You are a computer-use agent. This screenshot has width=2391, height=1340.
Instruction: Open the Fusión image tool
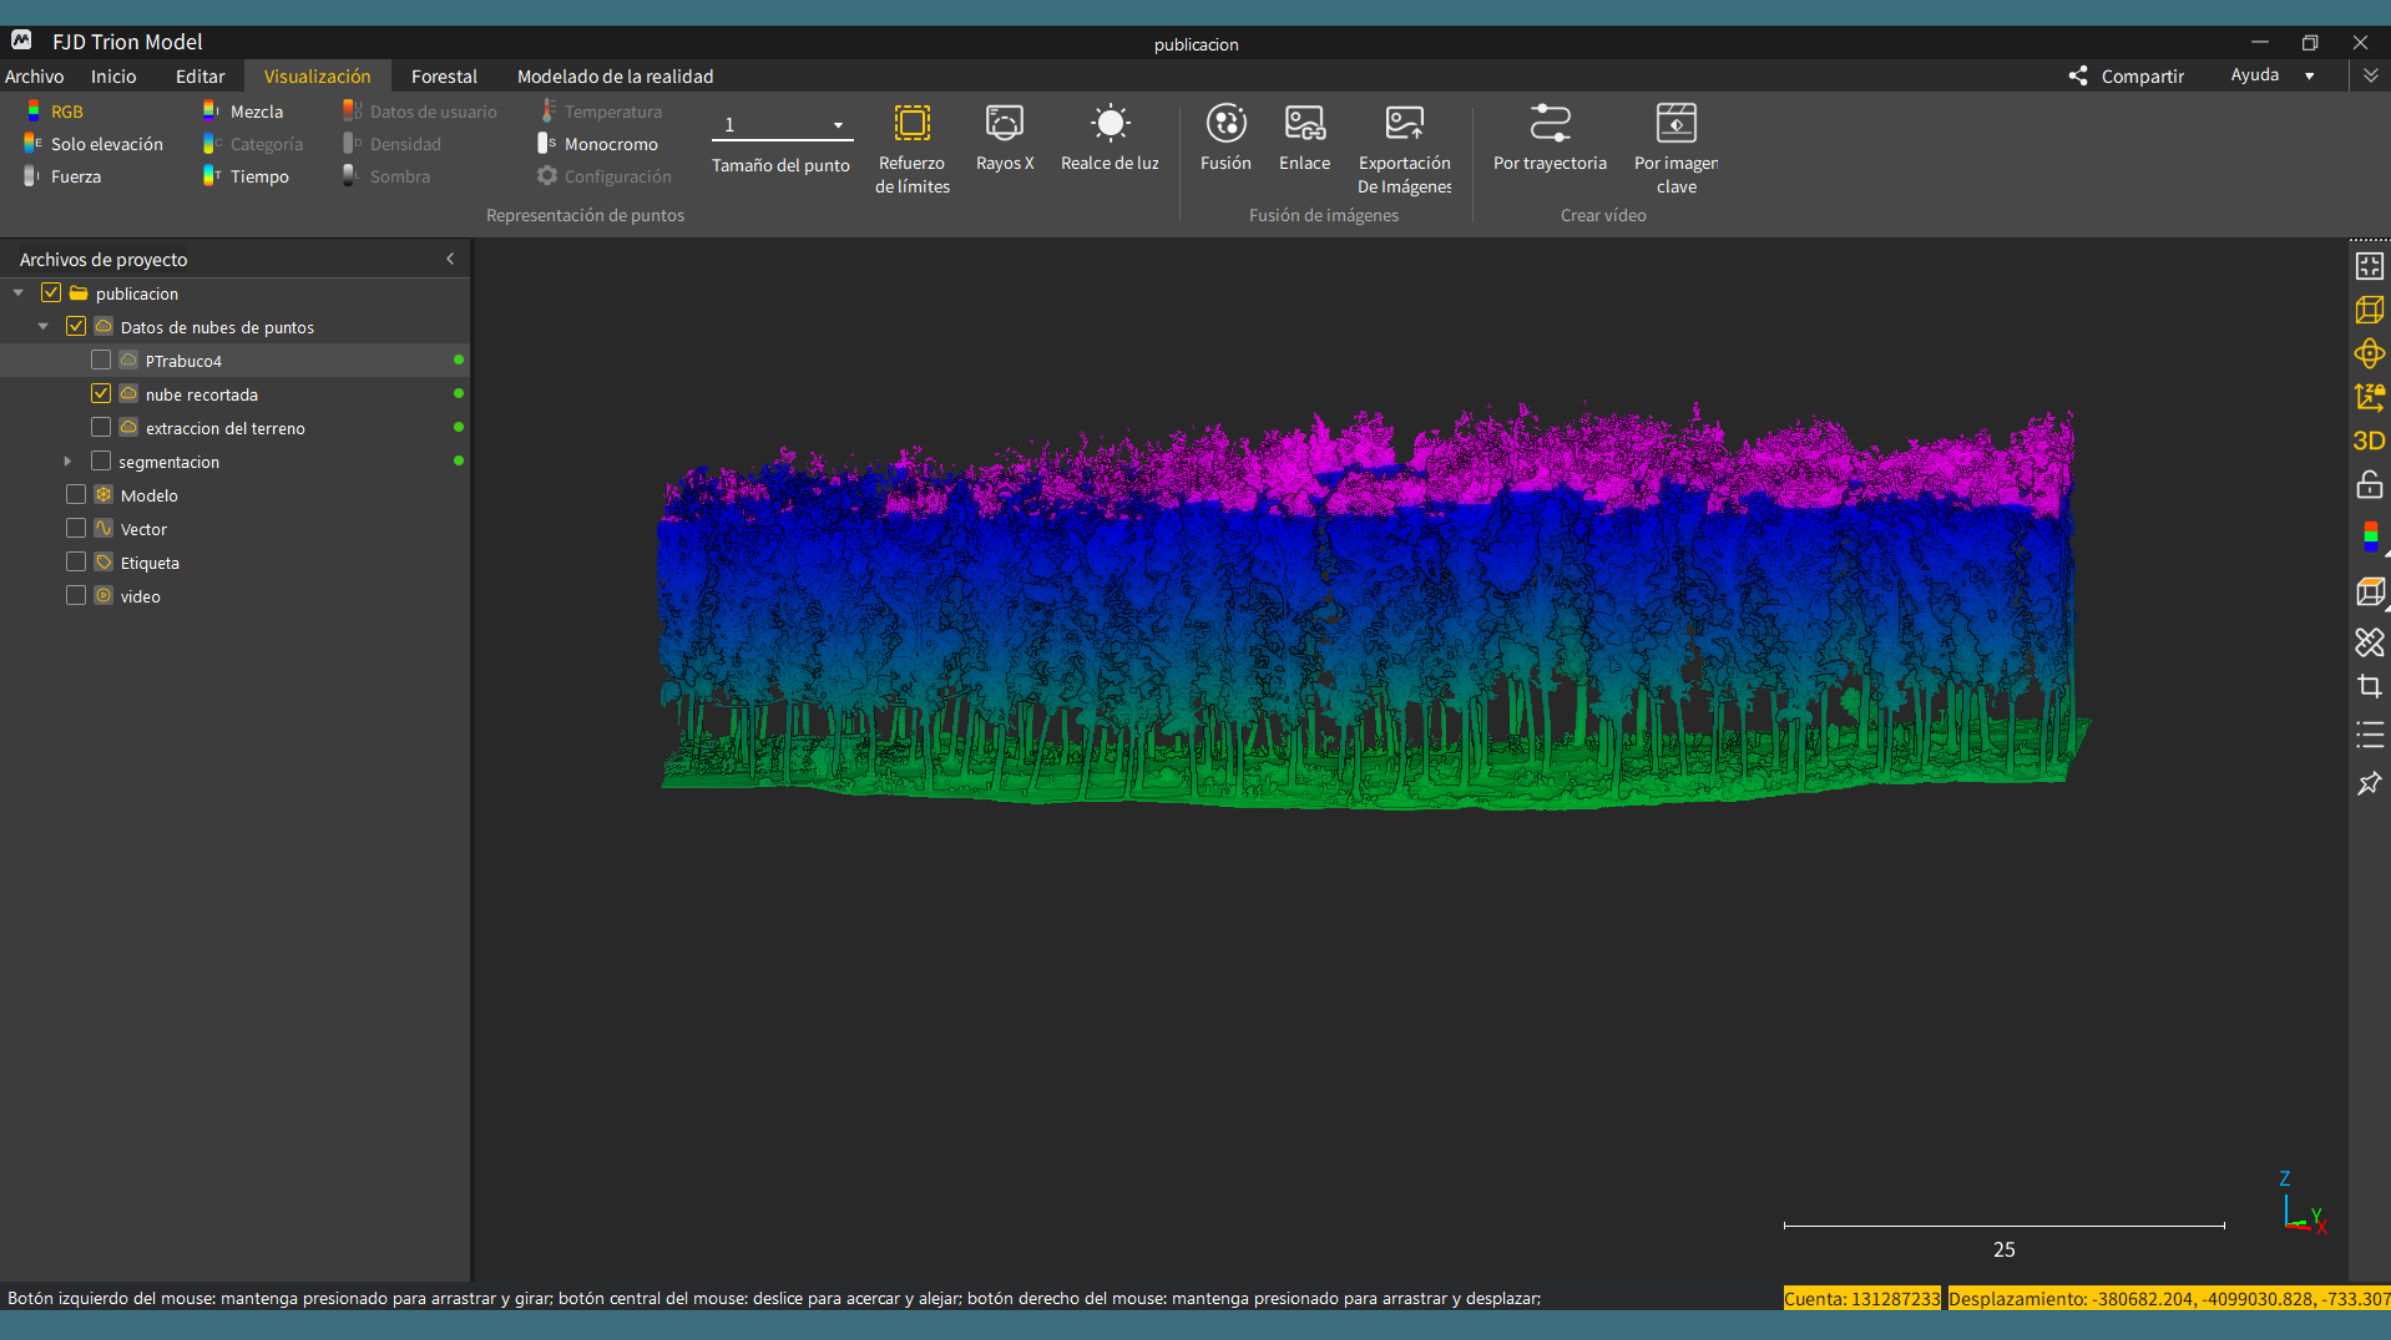(x=1225, y=138)
